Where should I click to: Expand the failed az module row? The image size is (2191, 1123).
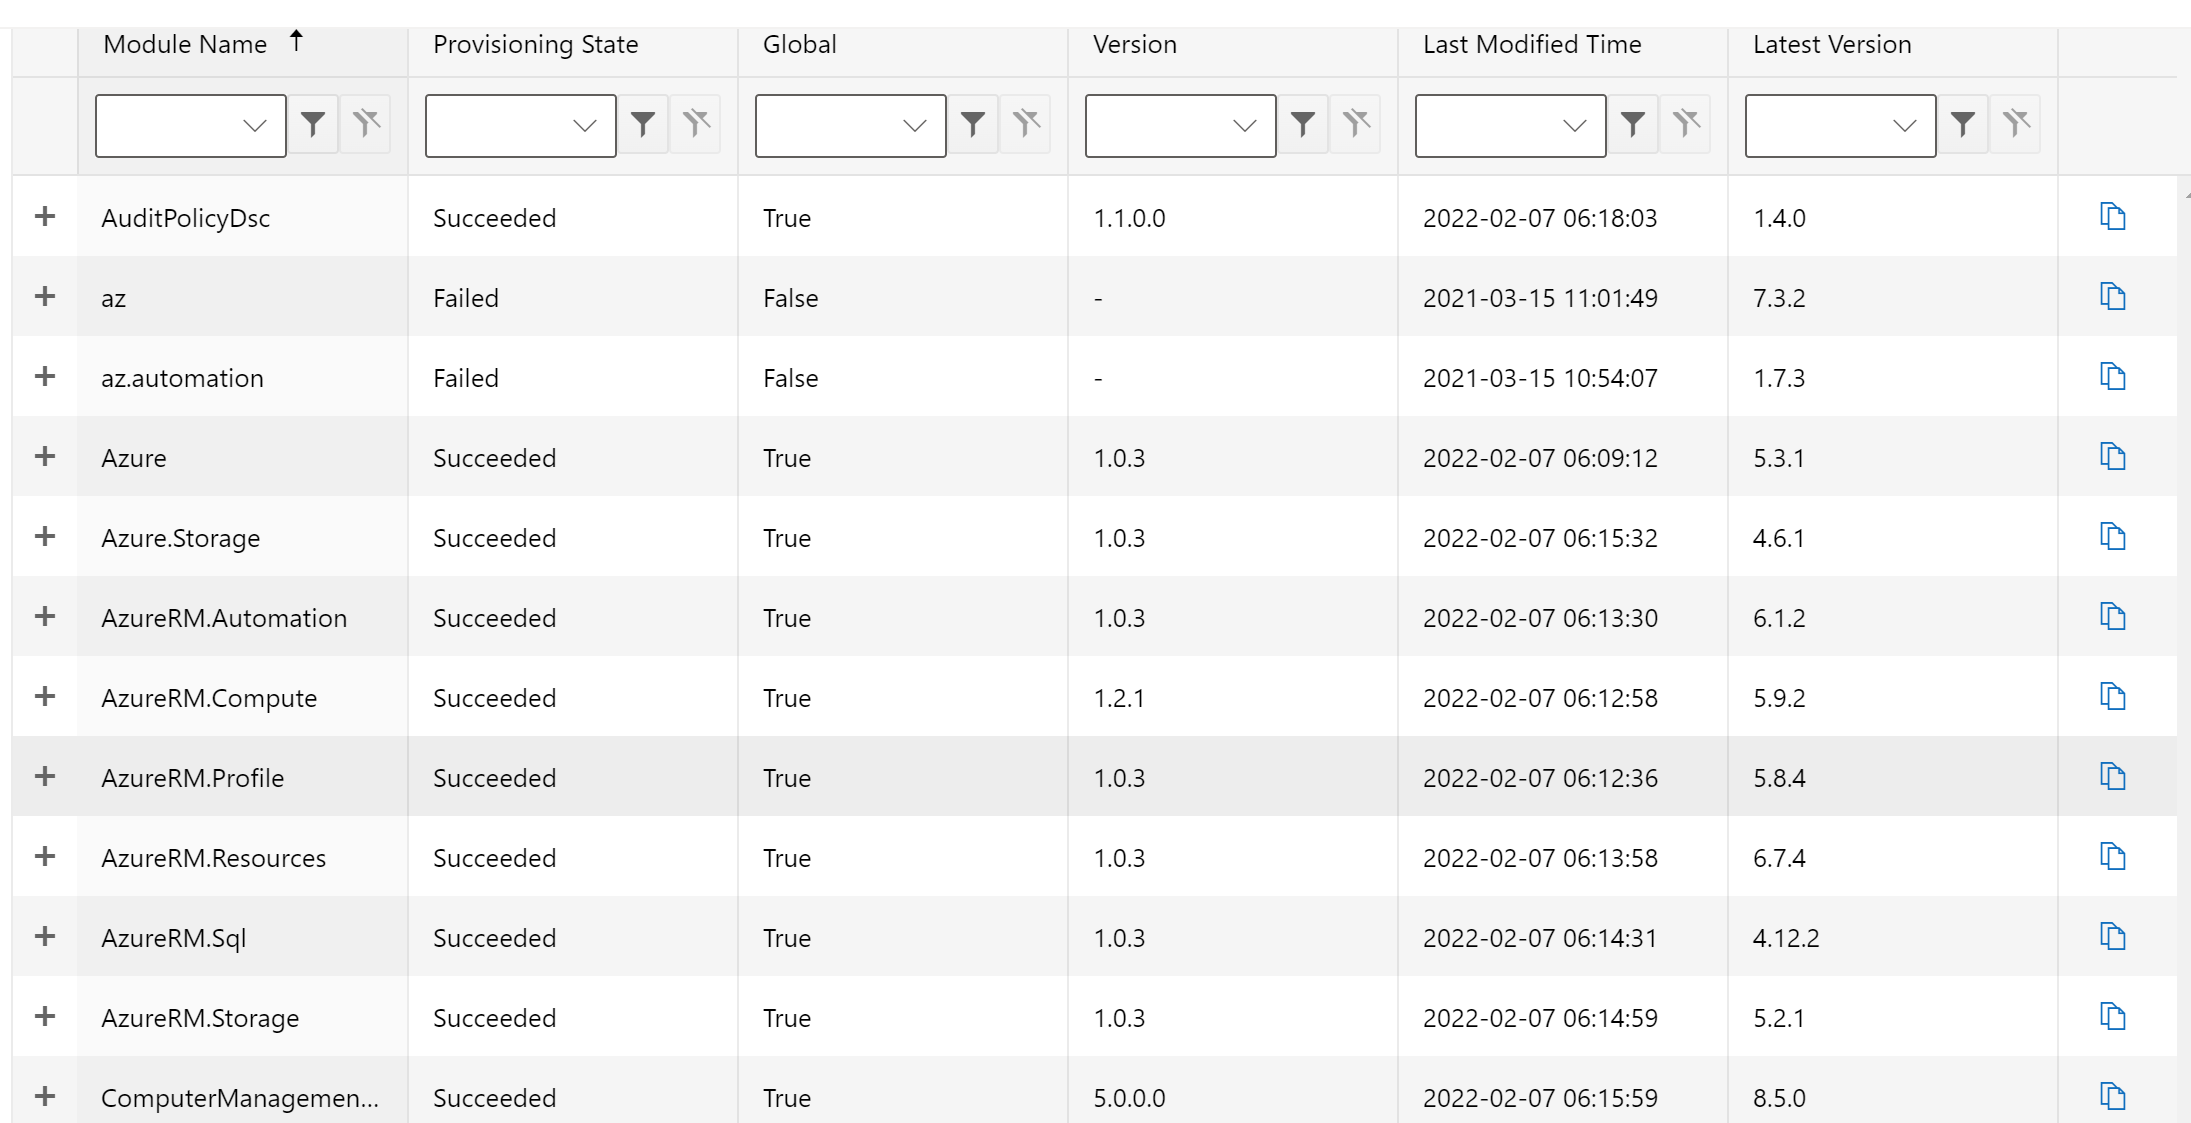(45, 297)
